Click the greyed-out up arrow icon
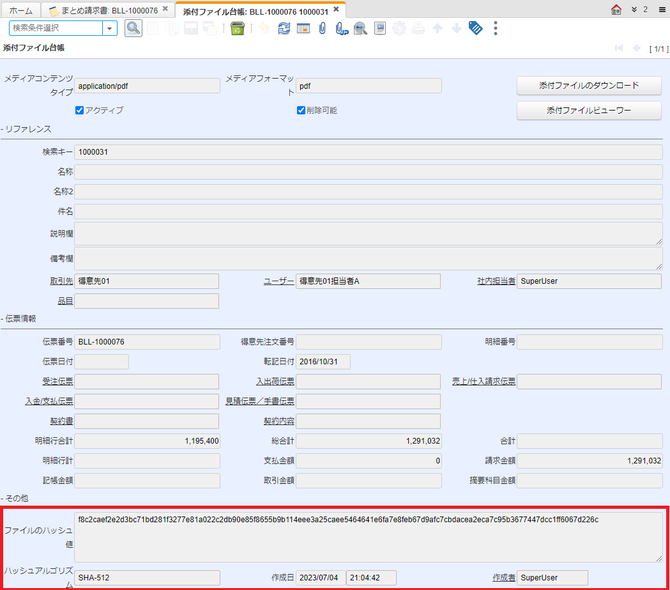 pos(437,28)
